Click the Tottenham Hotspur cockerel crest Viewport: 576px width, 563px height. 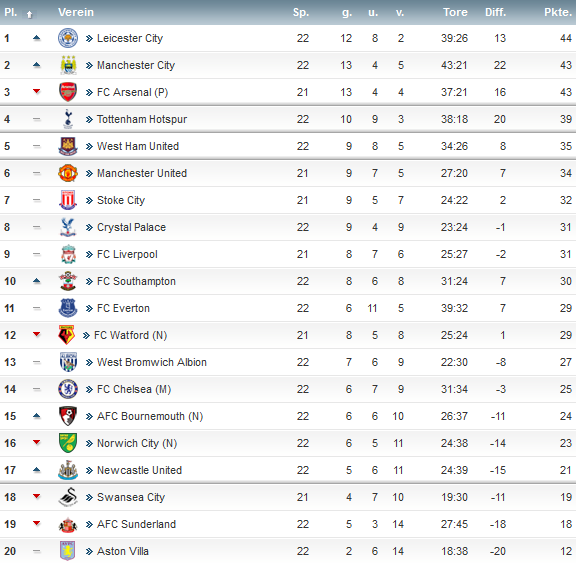pos(68,119)
